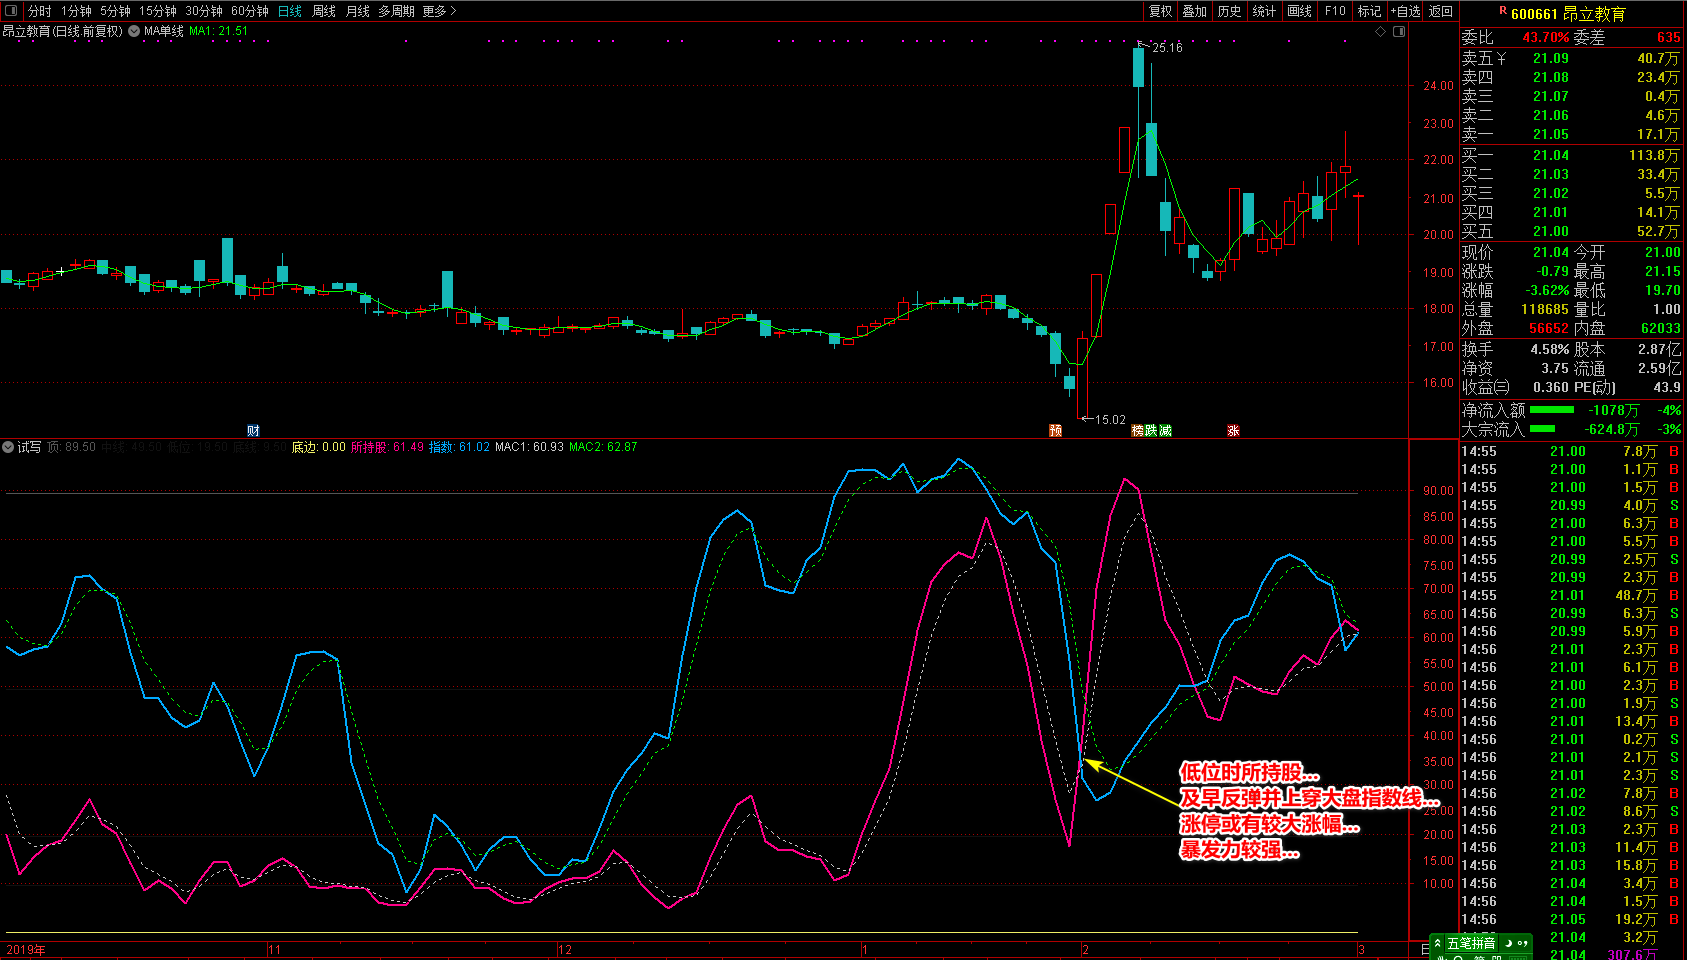
Task: Click the moon icon in input method bar
Action: (x=1507, y=943)
